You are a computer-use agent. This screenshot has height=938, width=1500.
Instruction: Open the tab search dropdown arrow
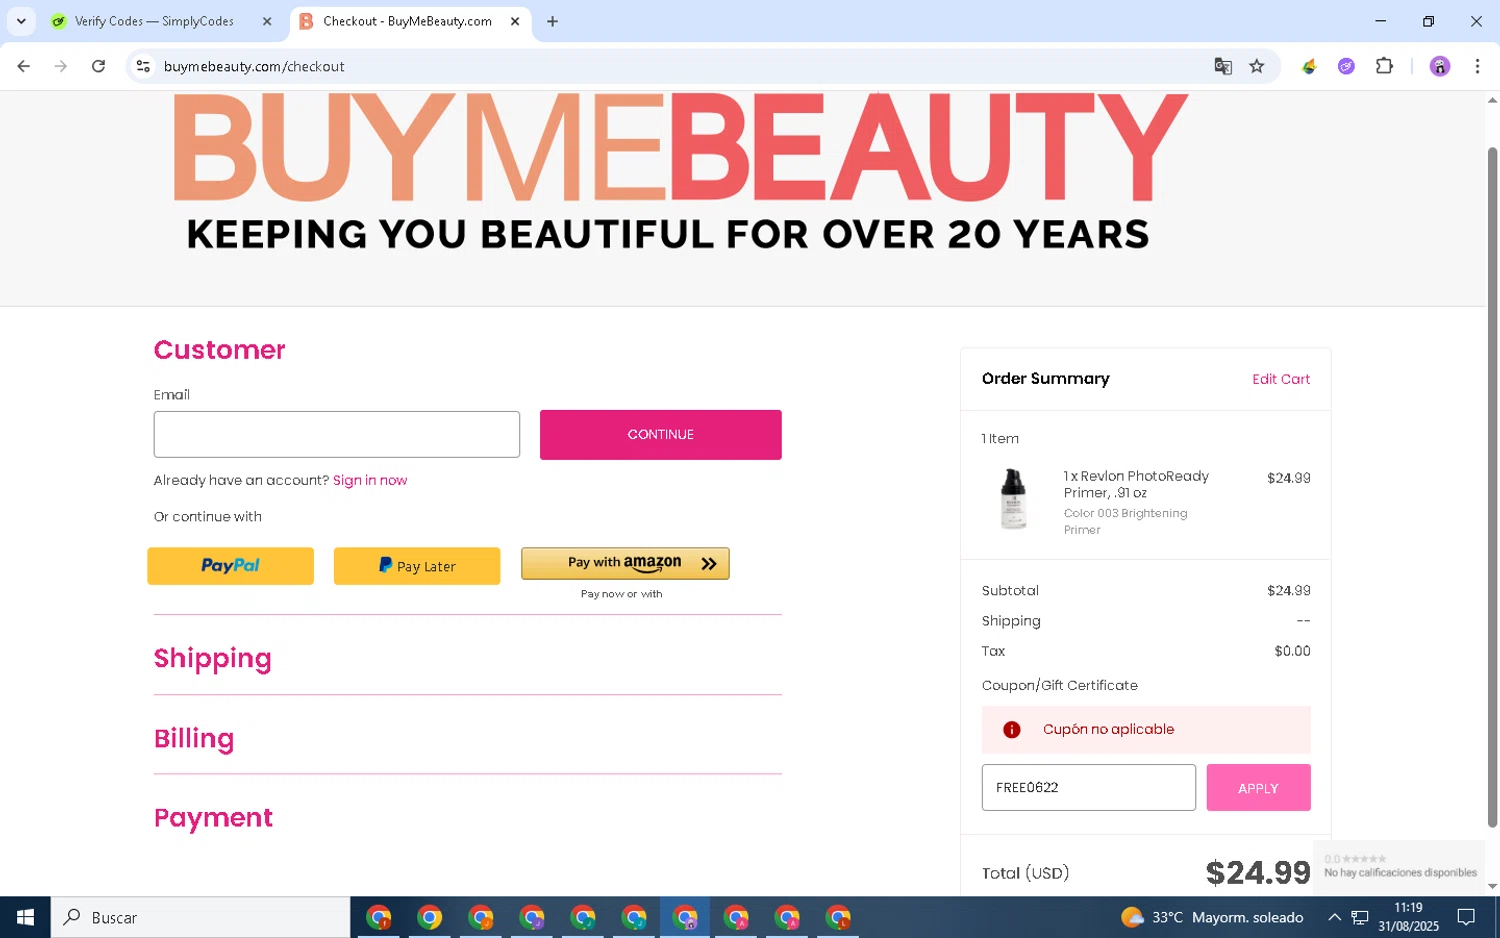tap(20, 21)
